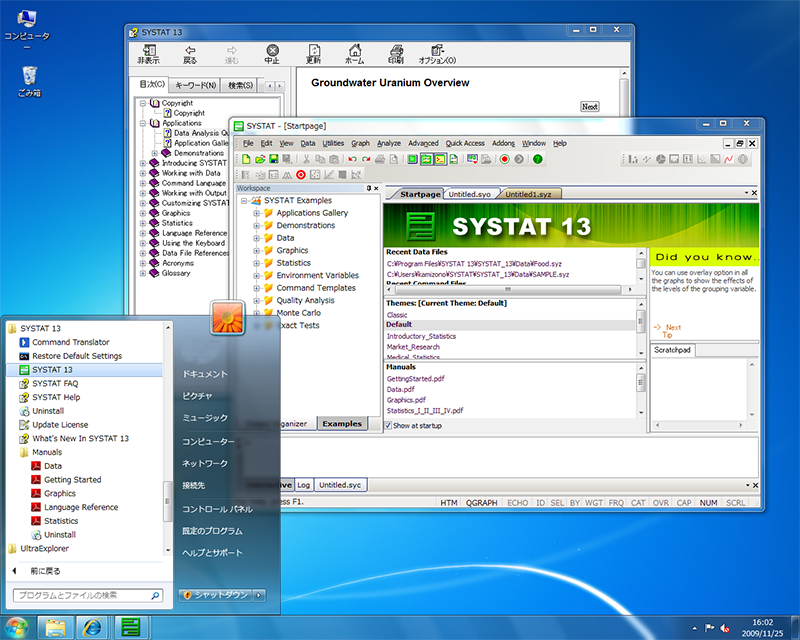The width and height of the screenshot is (800, 640).
Task: Click 印刷 print icon in help window
Action: tap(396, 54)
